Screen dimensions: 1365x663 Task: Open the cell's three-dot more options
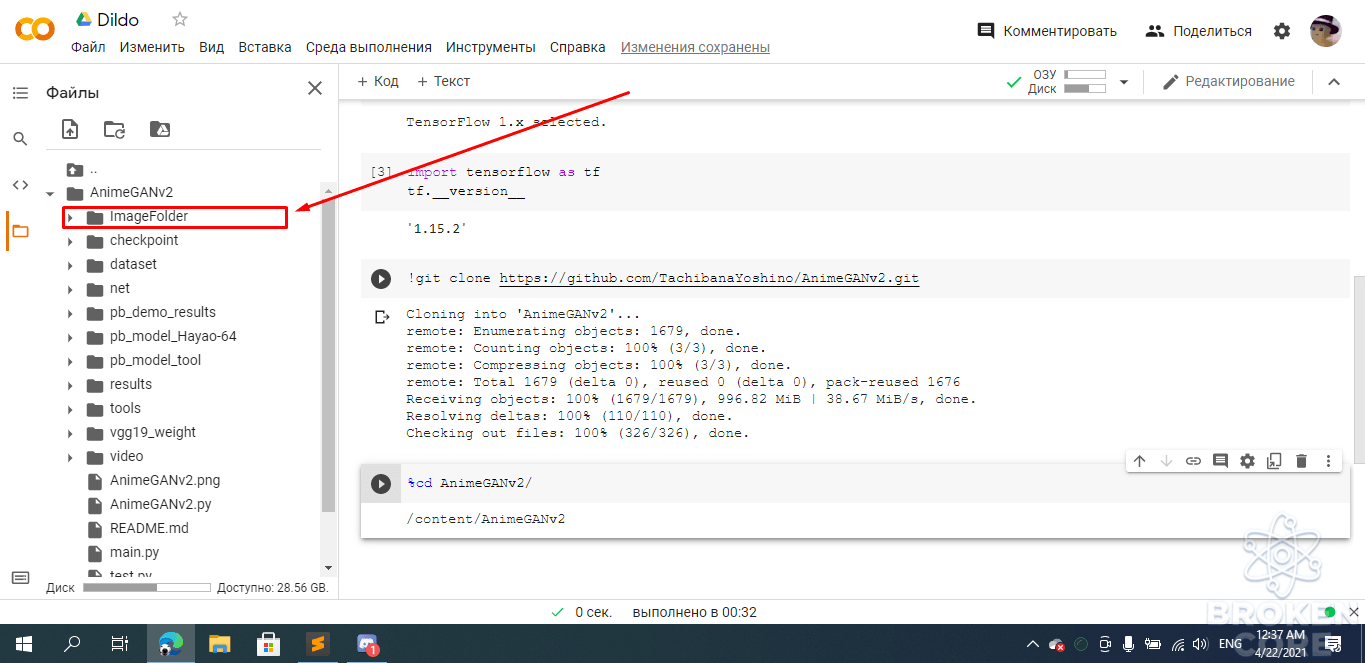[1328, 461]
